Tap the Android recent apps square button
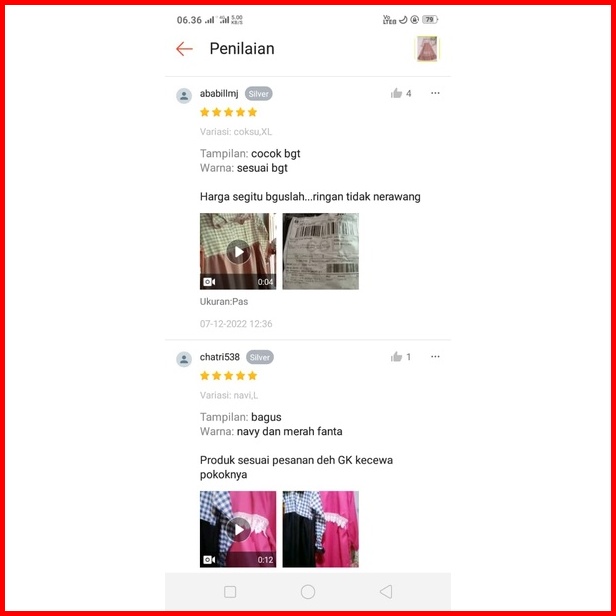This screenshot has width=616, height=616. [x=230, y=592]
